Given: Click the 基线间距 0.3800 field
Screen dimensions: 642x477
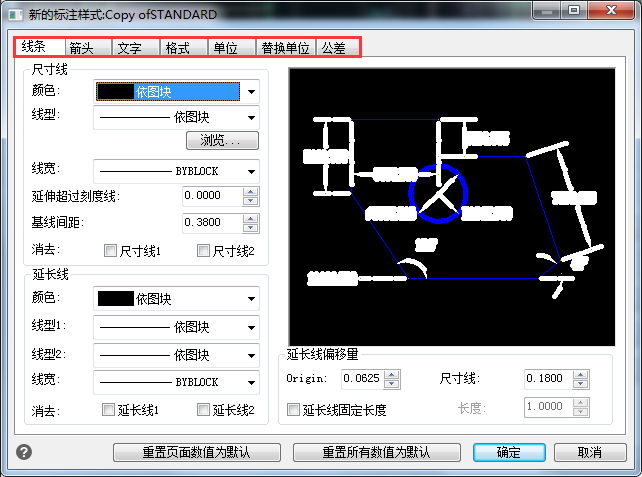Looking at the screenshot, I should (x=213, y=223).
